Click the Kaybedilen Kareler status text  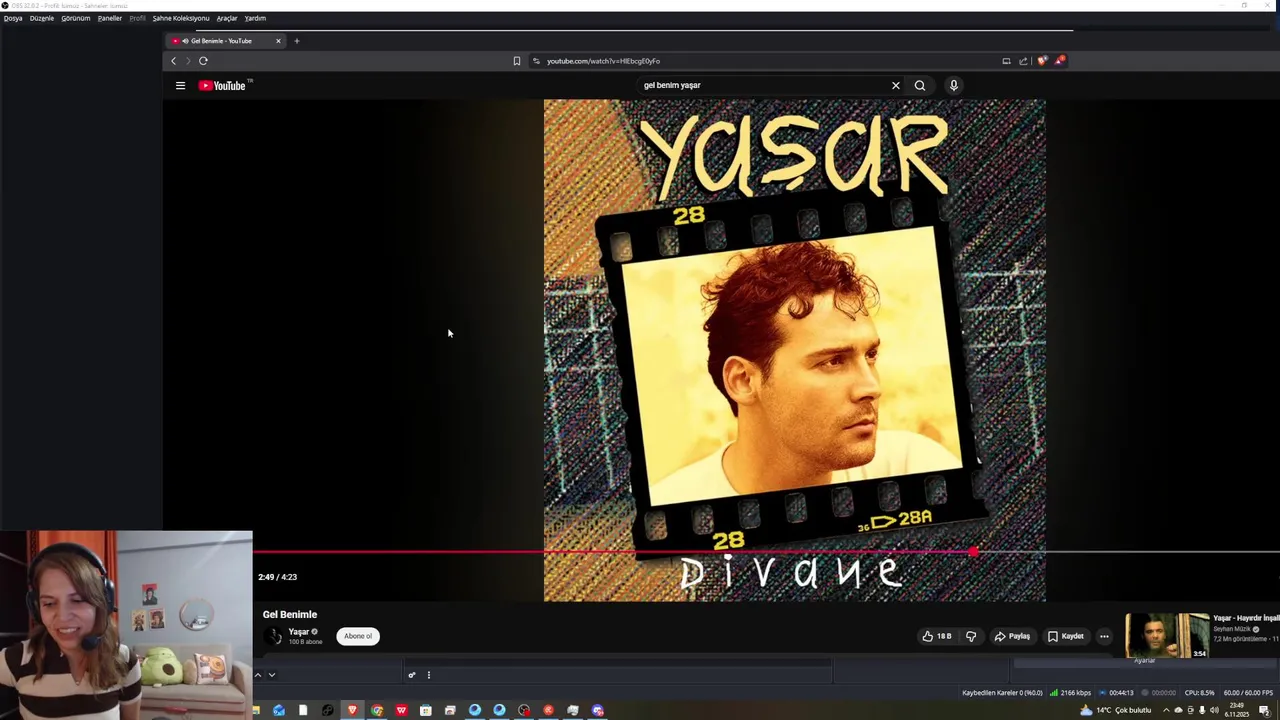(1002, 693)
